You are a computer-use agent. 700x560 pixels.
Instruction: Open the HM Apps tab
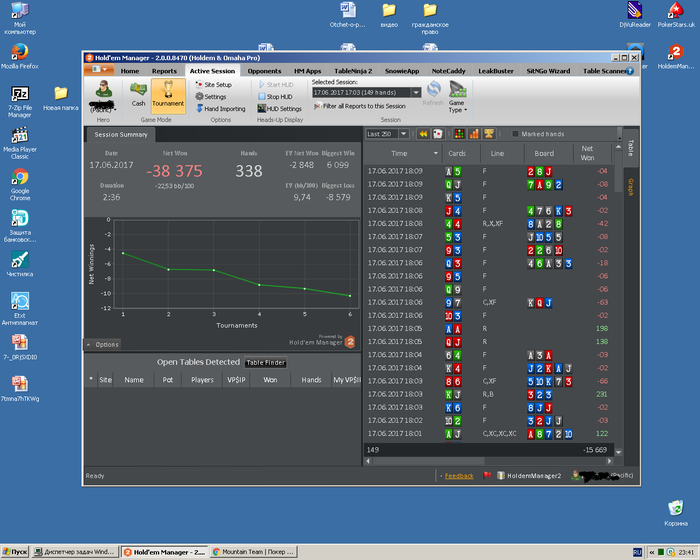click(x=308, y=71)
